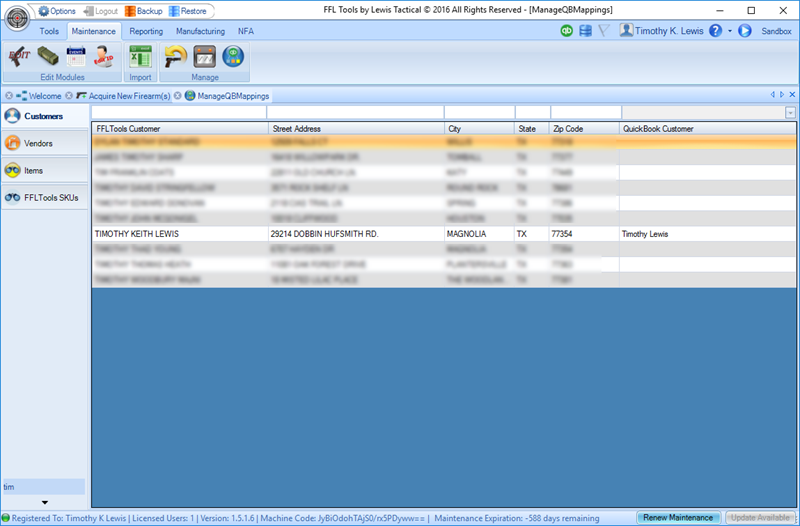This screenshot has height=526, width=800.
Task: Sort by State column header
Action: point(532,129)
